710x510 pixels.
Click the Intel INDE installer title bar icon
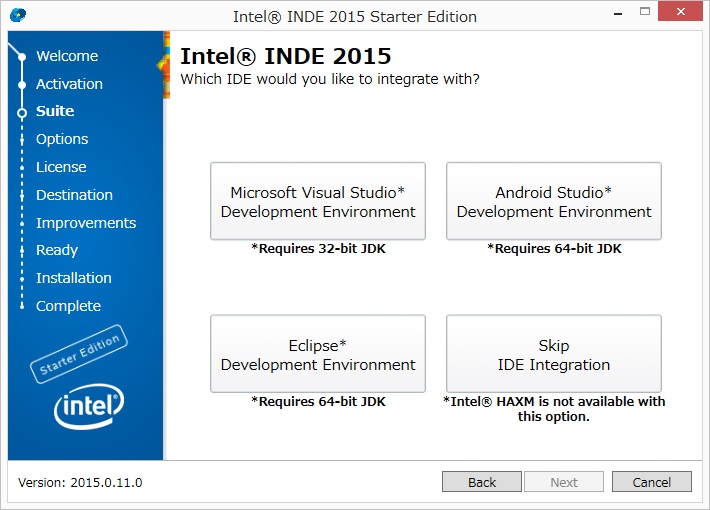click(x=18, y=16)
